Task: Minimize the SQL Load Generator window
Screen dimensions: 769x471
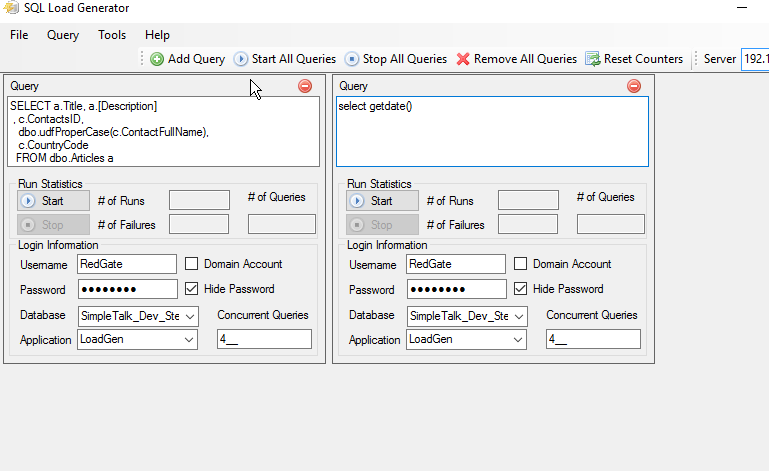Action: pyautogui.click(x=742, y=8)
